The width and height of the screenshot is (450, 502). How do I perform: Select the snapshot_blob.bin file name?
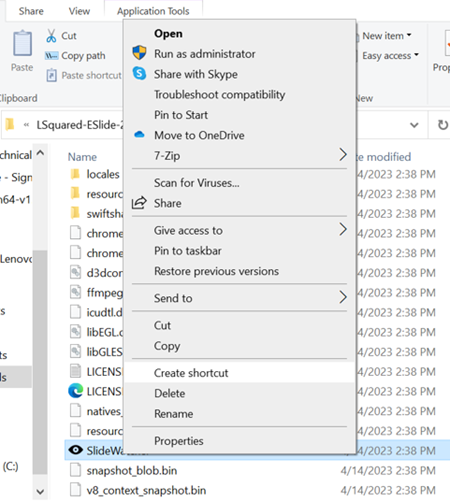point(132,470)
